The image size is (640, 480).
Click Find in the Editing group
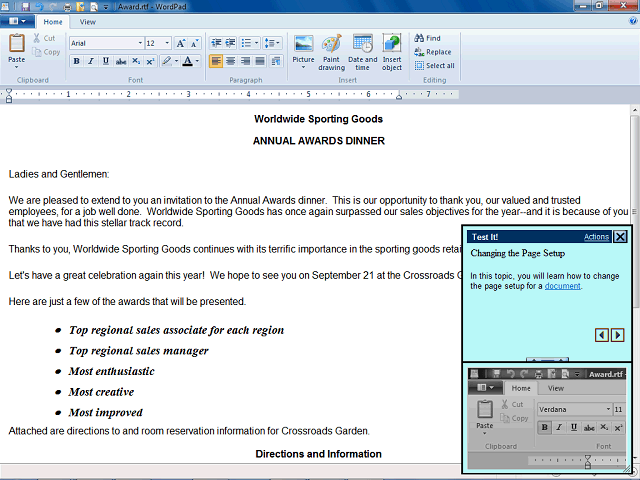pyautogui.click(x=427, y=38)
